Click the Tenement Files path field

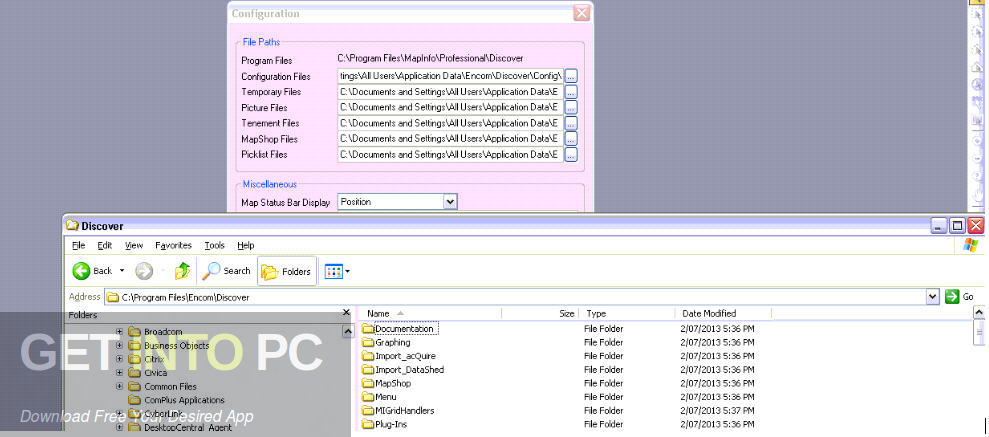coord(450,123)
